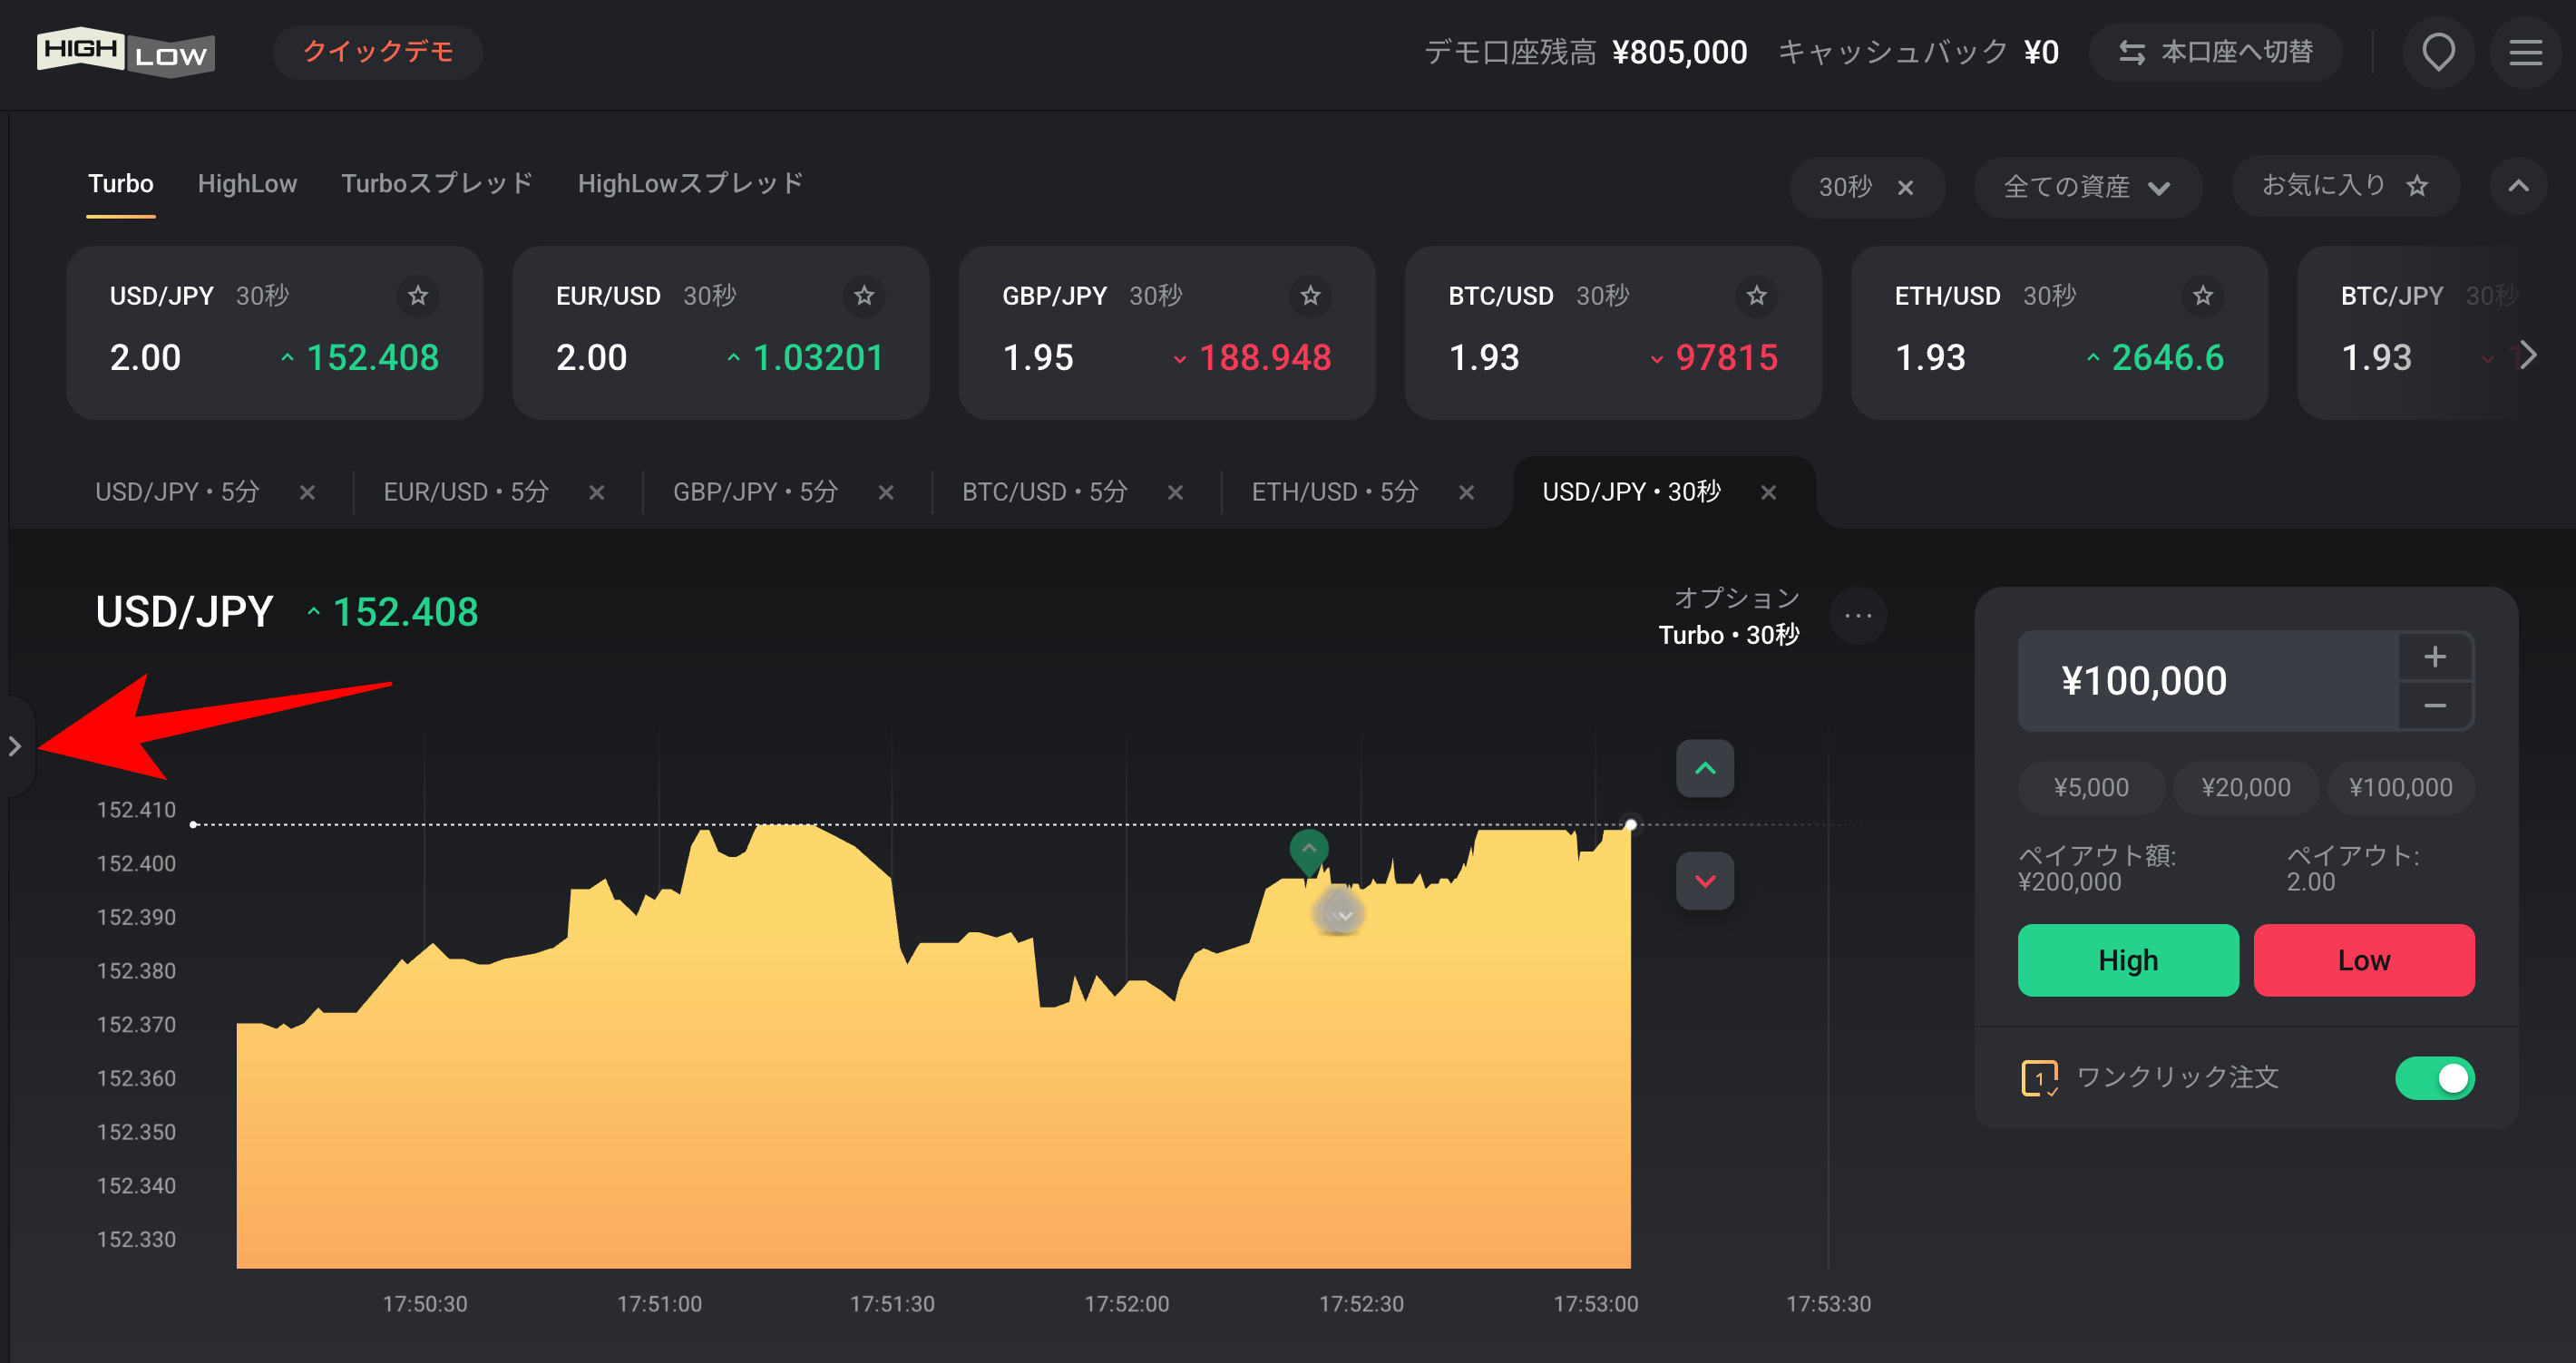
Task: Place a High order
Action: 2128,960
